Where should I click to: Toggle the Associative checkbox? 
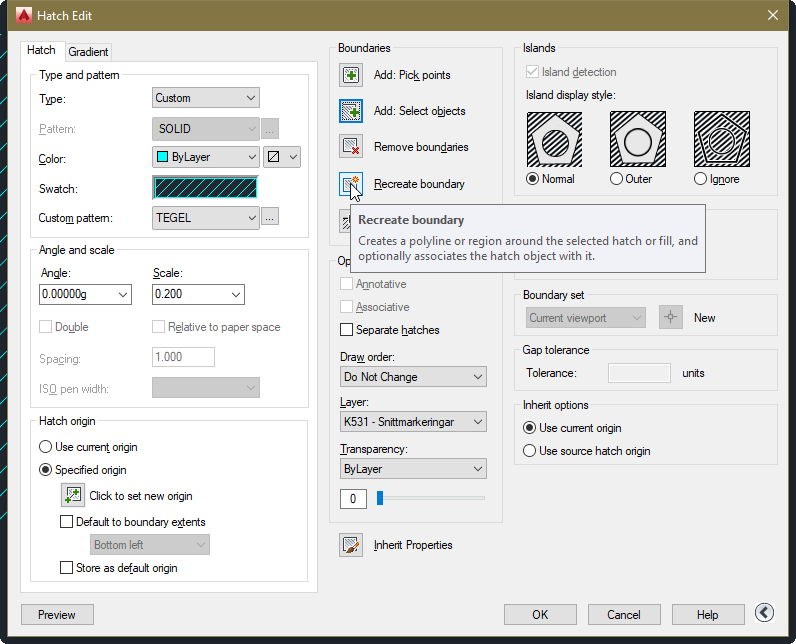[x=346, y=307]
